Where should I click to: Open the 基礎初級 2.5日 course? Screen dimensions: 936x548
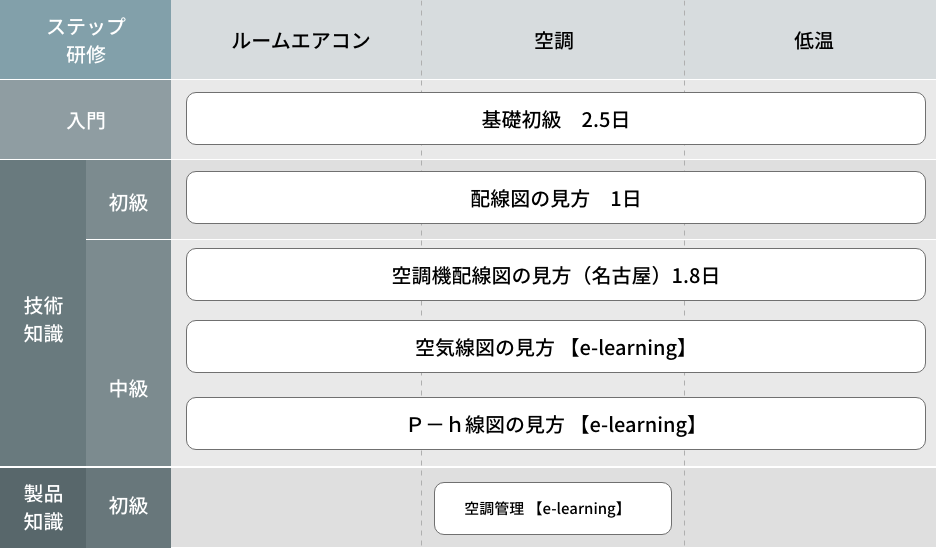(555, 119)
